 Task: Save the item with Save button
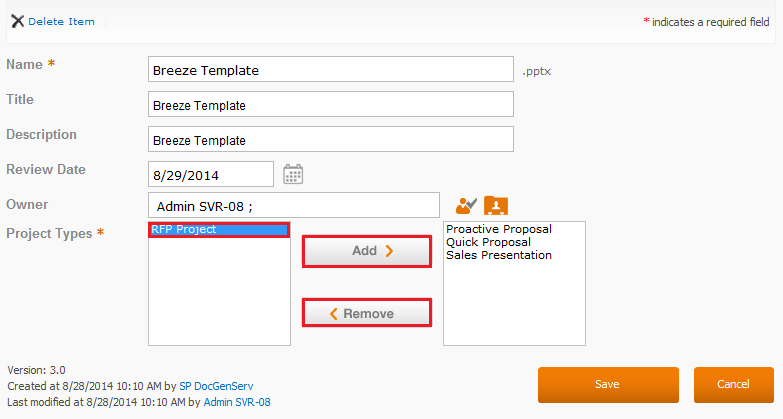(608, 385)
